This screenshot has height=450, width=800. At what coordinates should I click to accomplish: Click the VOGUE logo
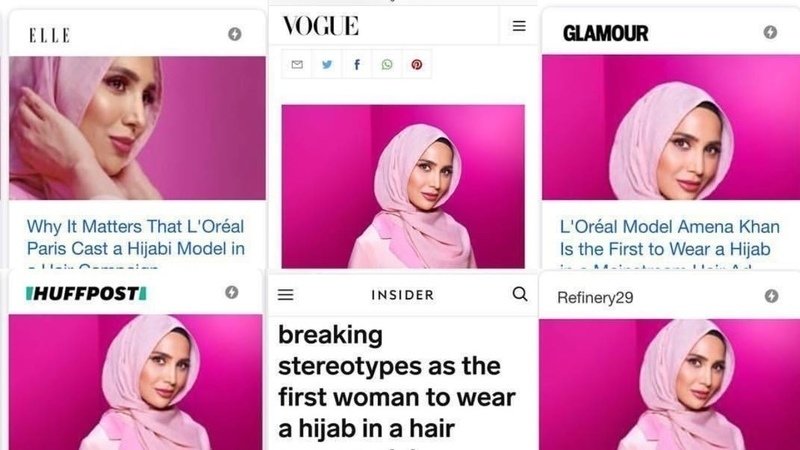[x=321, y=26]
